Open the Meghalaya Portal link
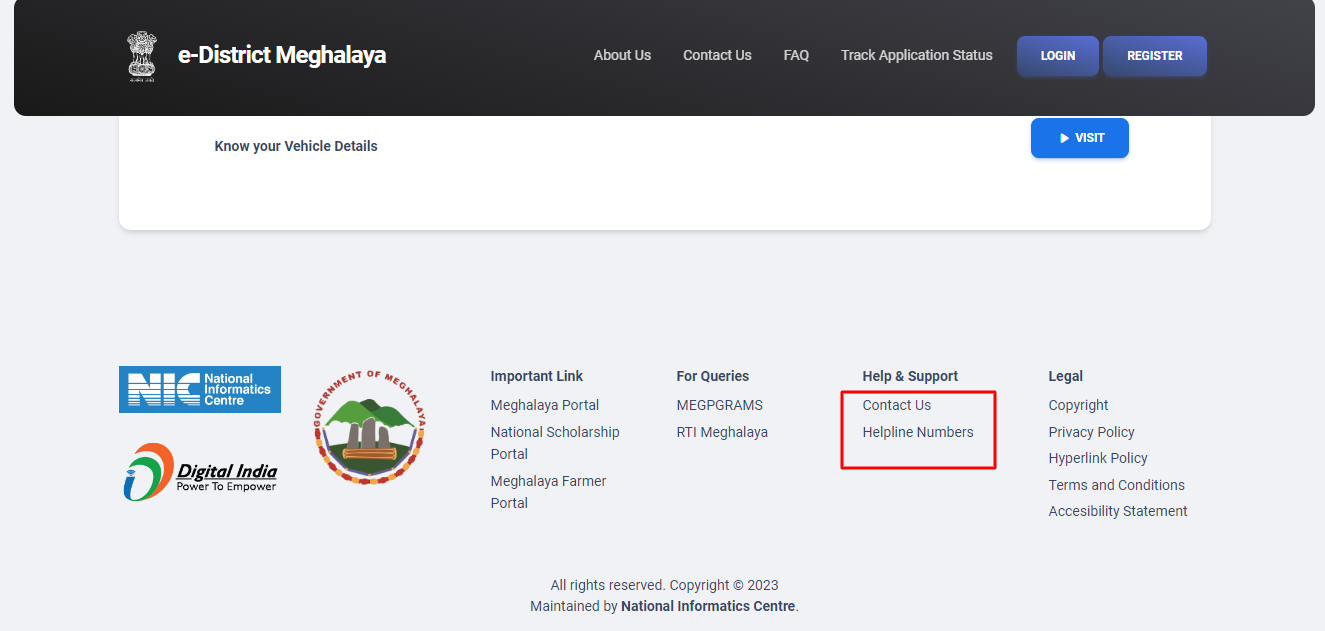1325x631 pixels. (544, 405)
